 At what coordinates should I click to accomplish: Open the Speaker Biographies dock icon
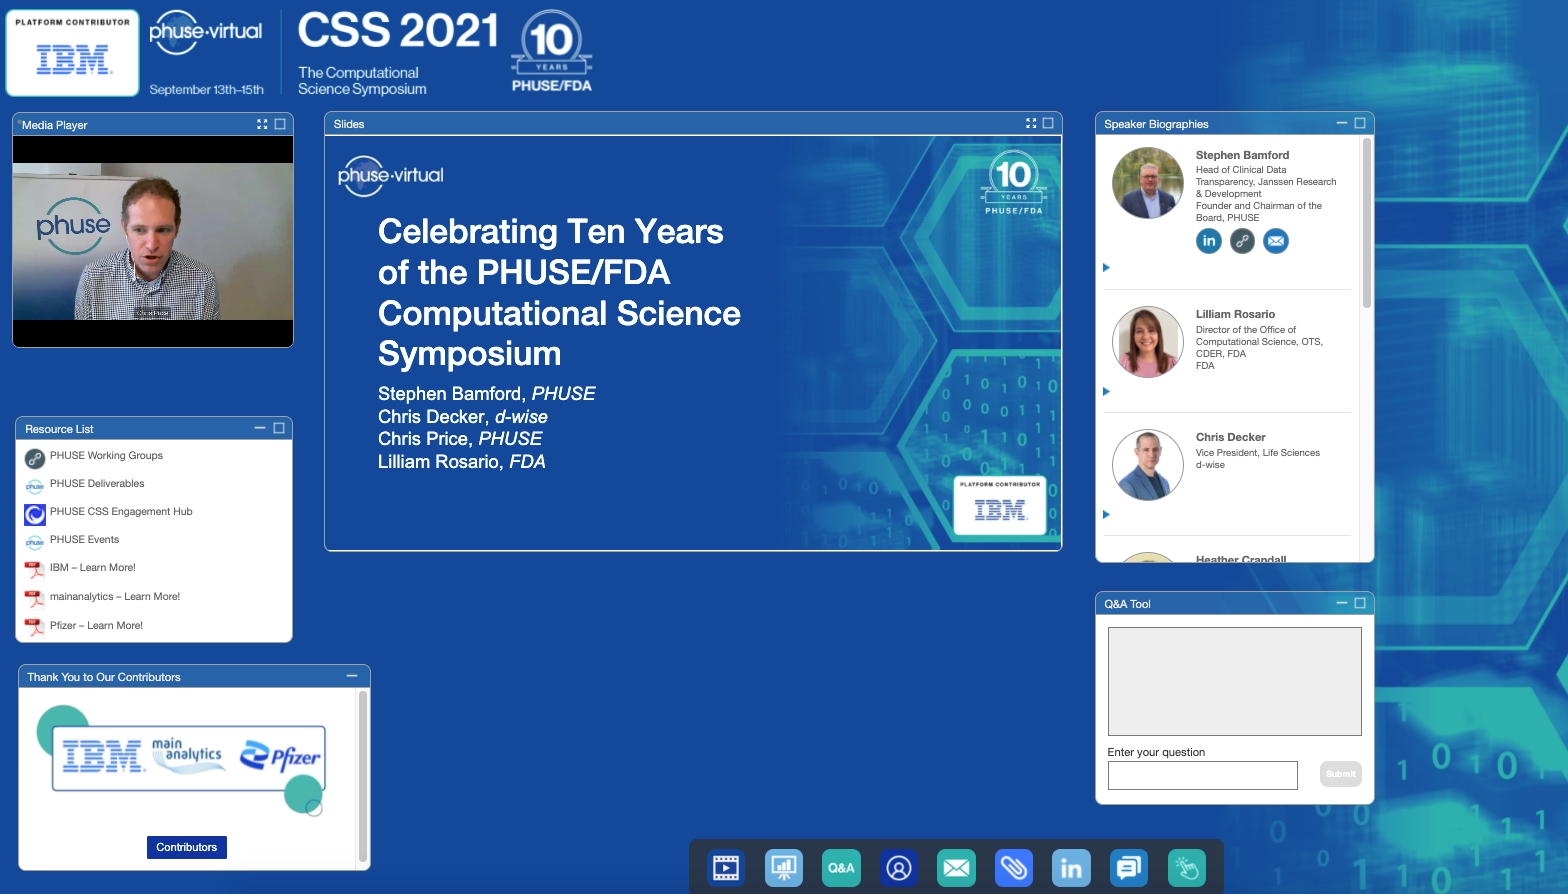899,868
